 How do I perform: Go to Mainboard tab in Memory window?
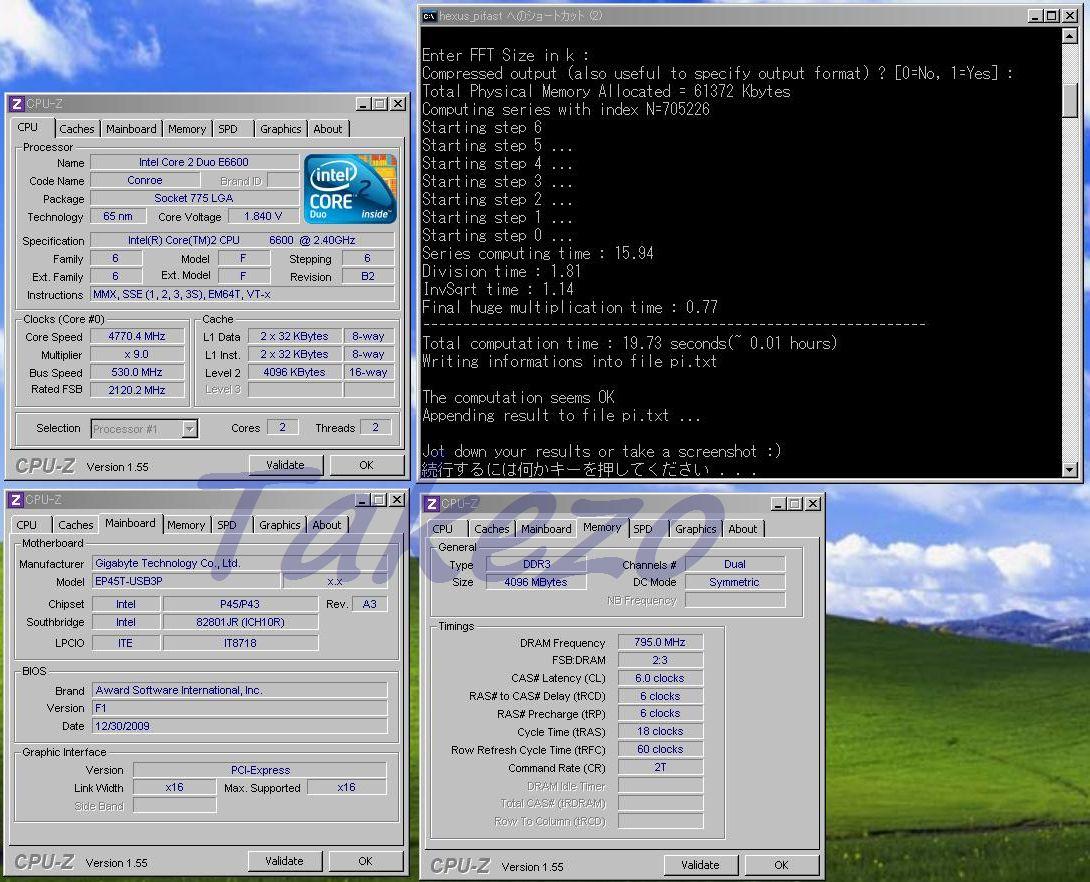pyautogui.click(x=546, y=529)
